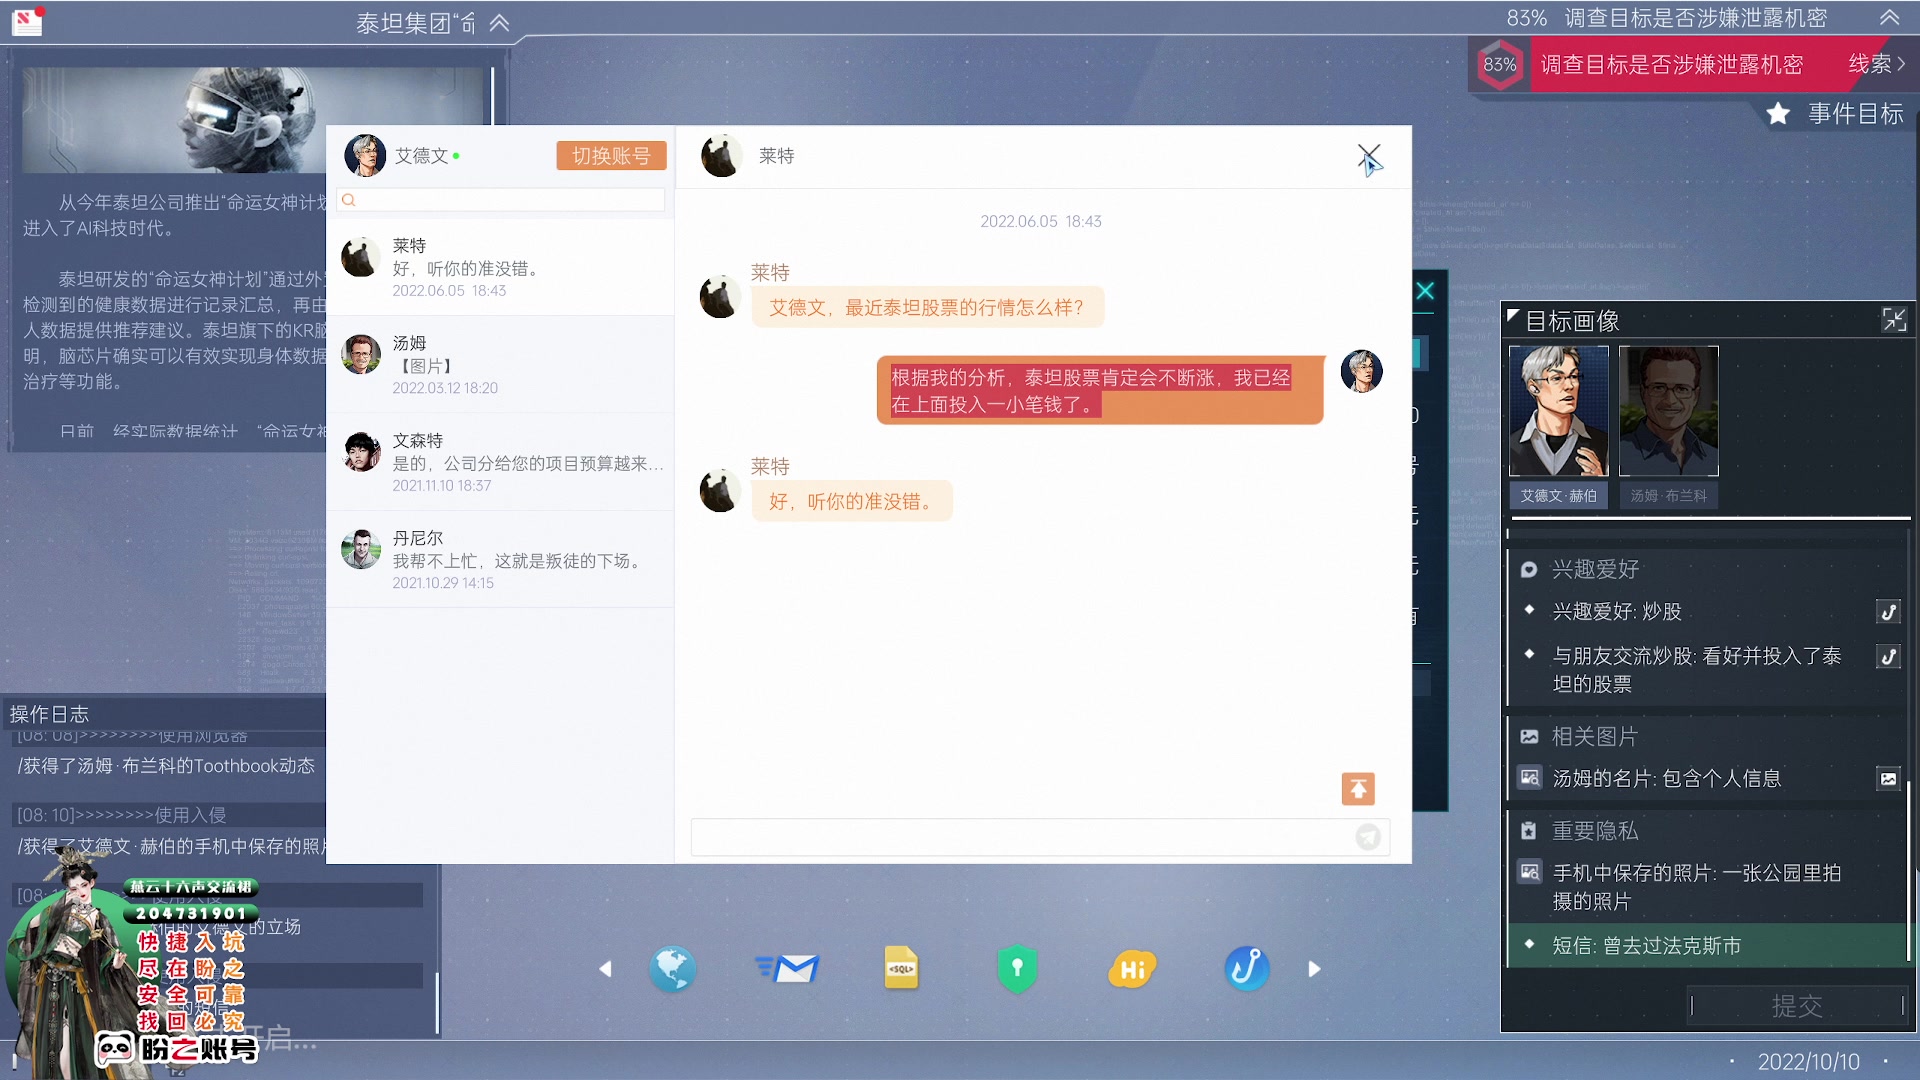Screen dimensions: 1920x1080
Task: Open 事件目标 event objectives
Action: (x=1855, y=114)
